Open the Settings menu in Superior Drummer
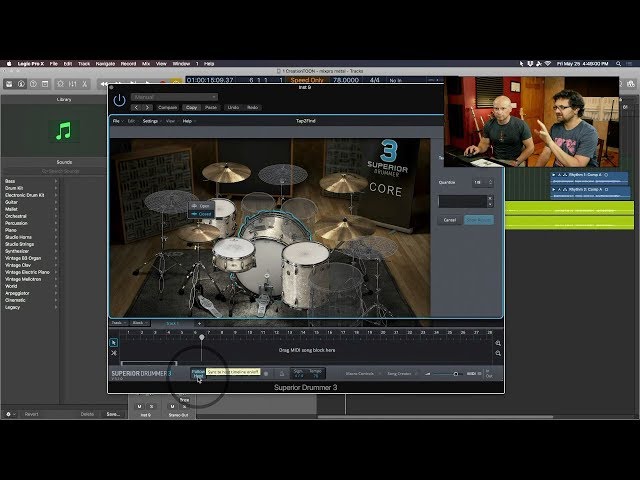The width and height of the screenshot is (640, 480). 149,120
